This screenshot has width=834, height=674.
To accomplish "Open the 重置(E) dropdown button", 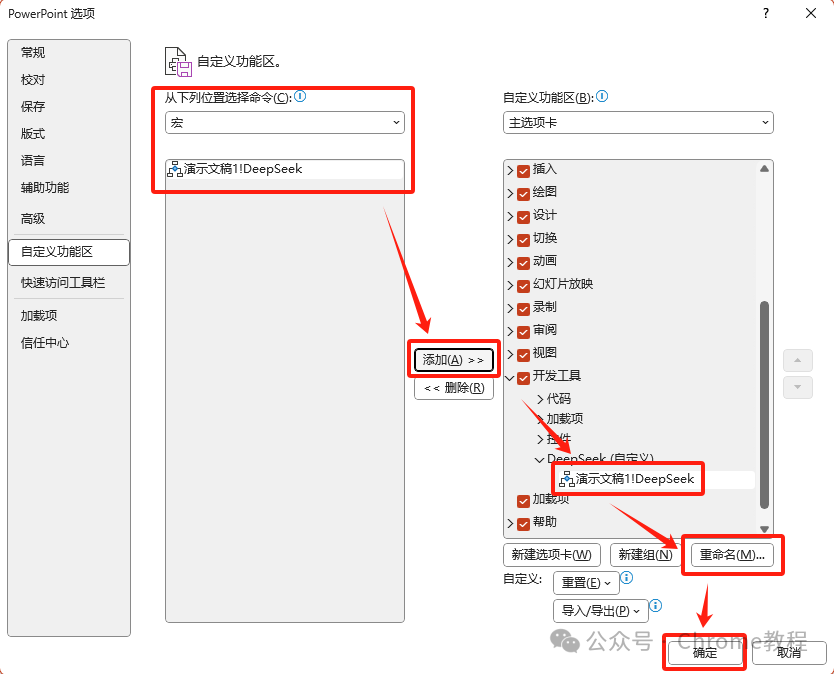I will (586, 583).
